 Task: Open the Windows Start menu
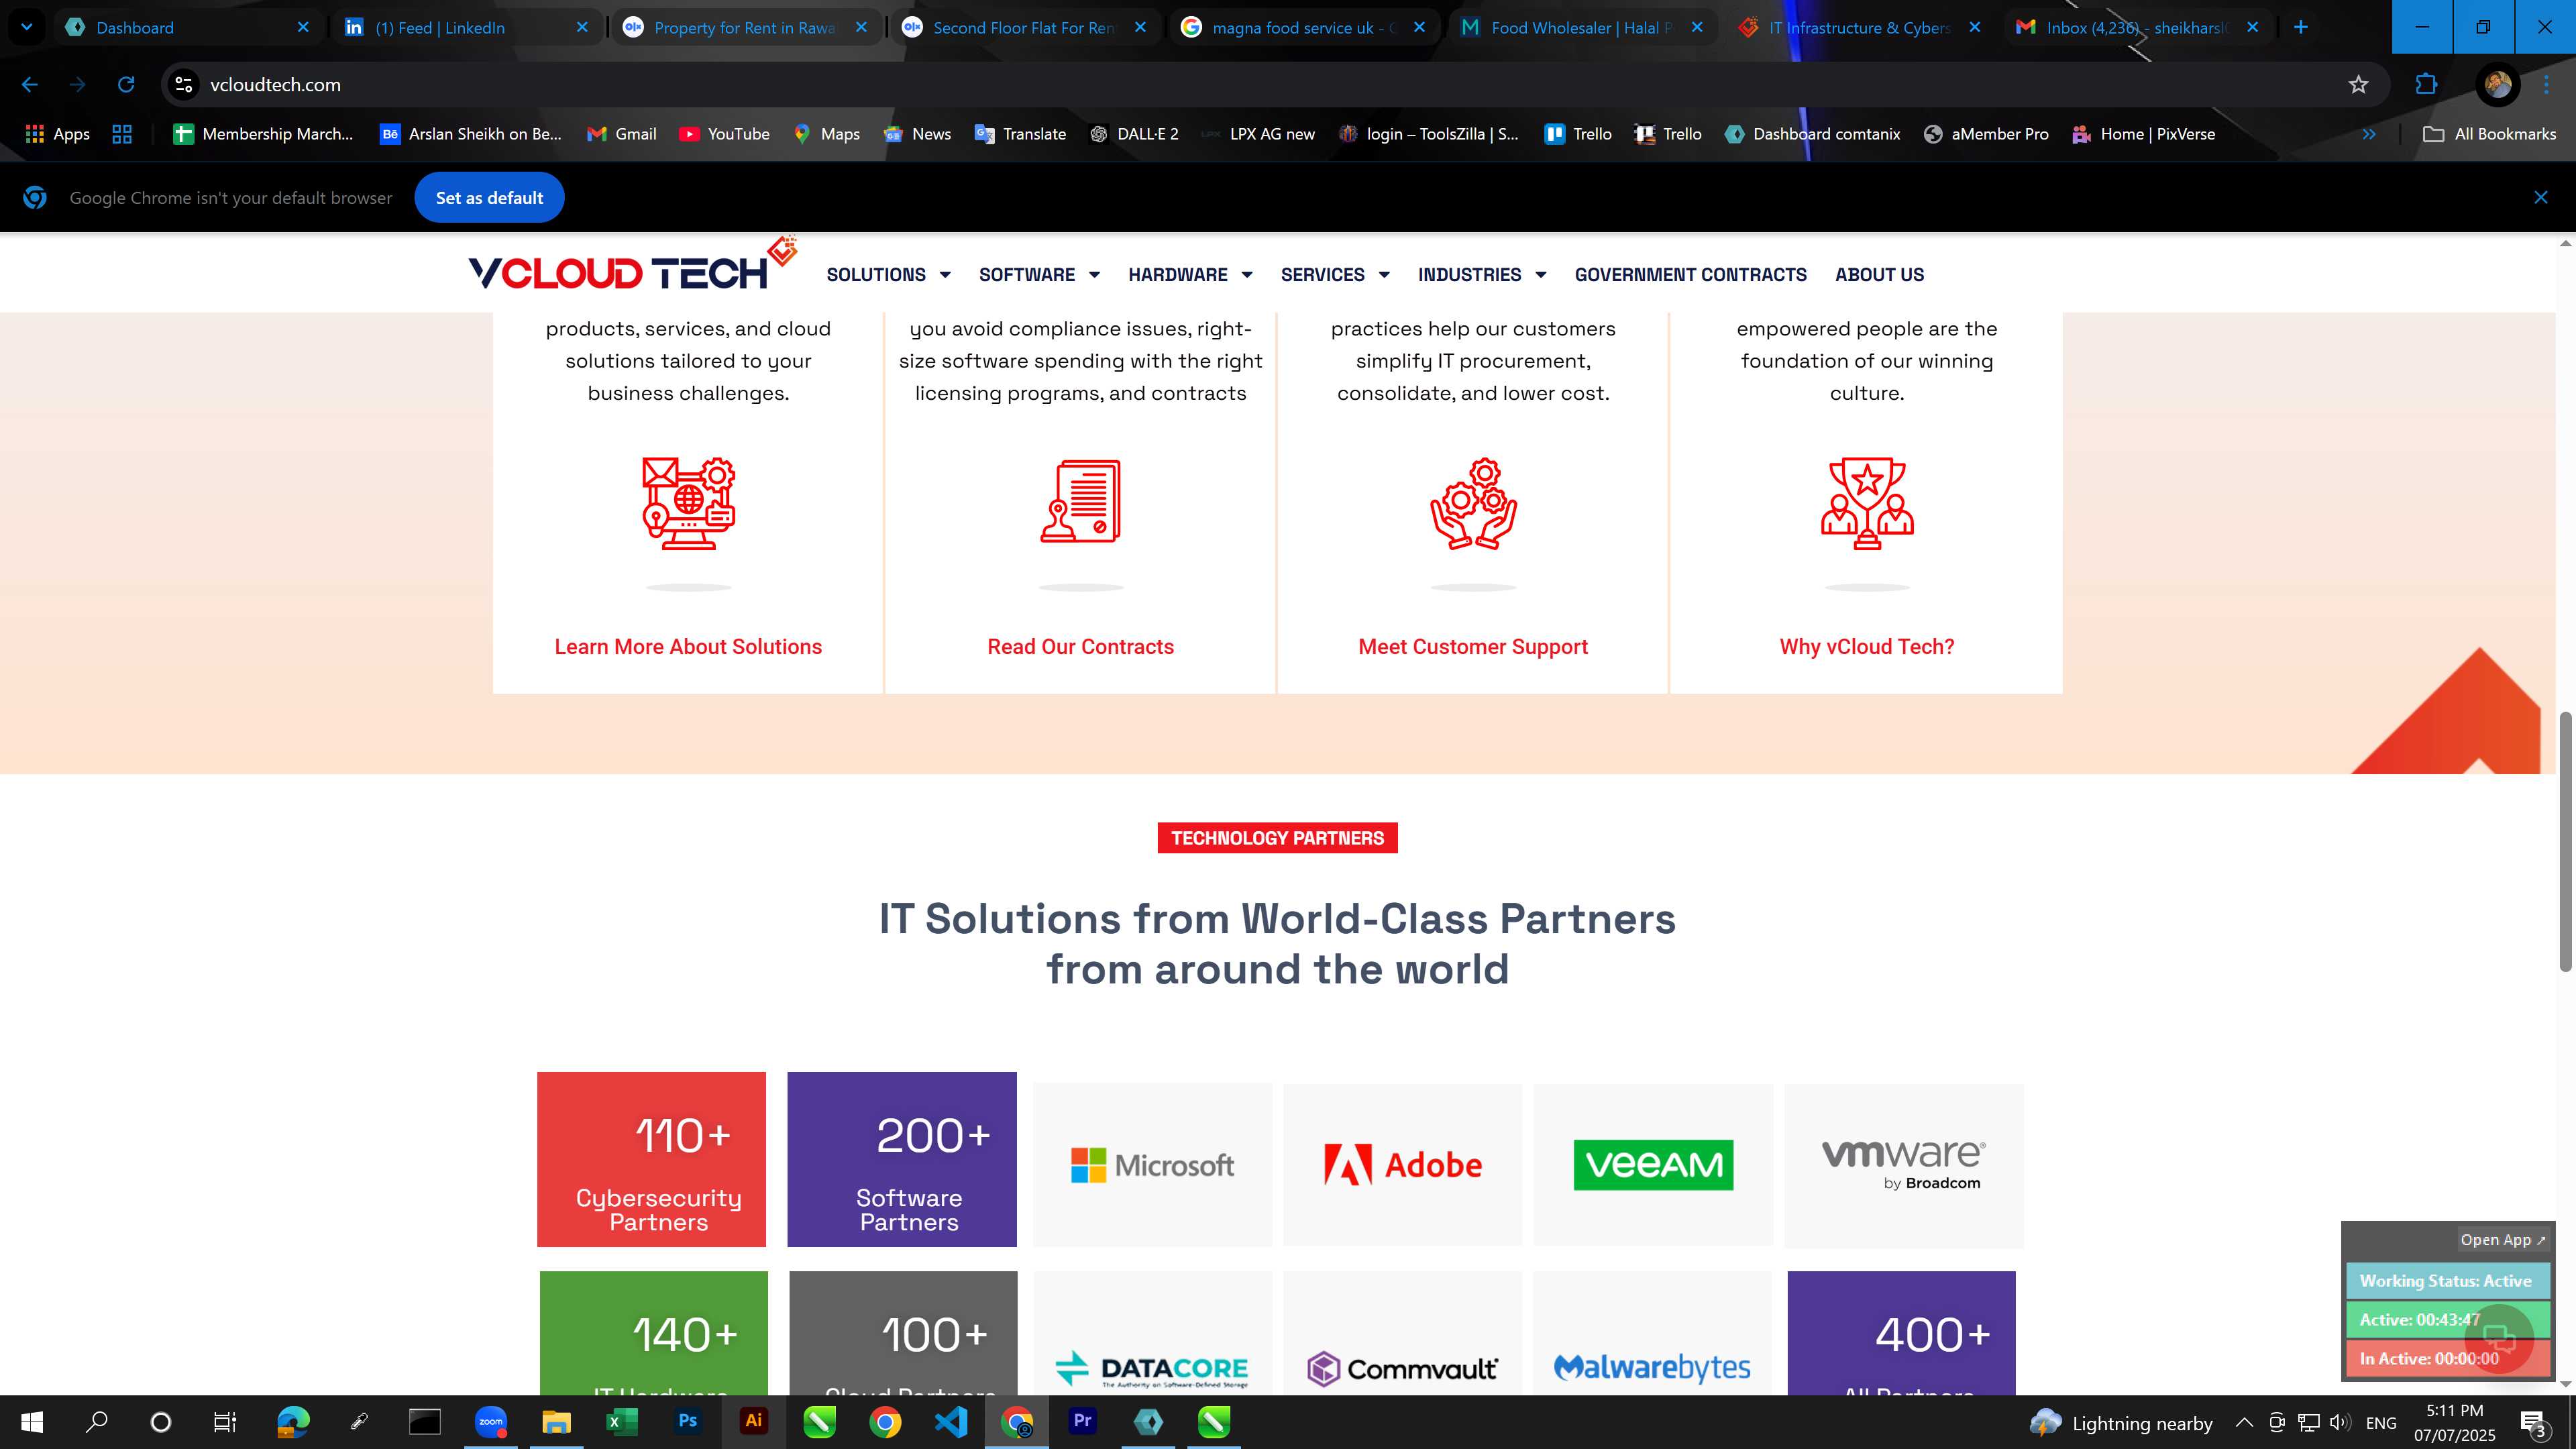(31, 1421)
